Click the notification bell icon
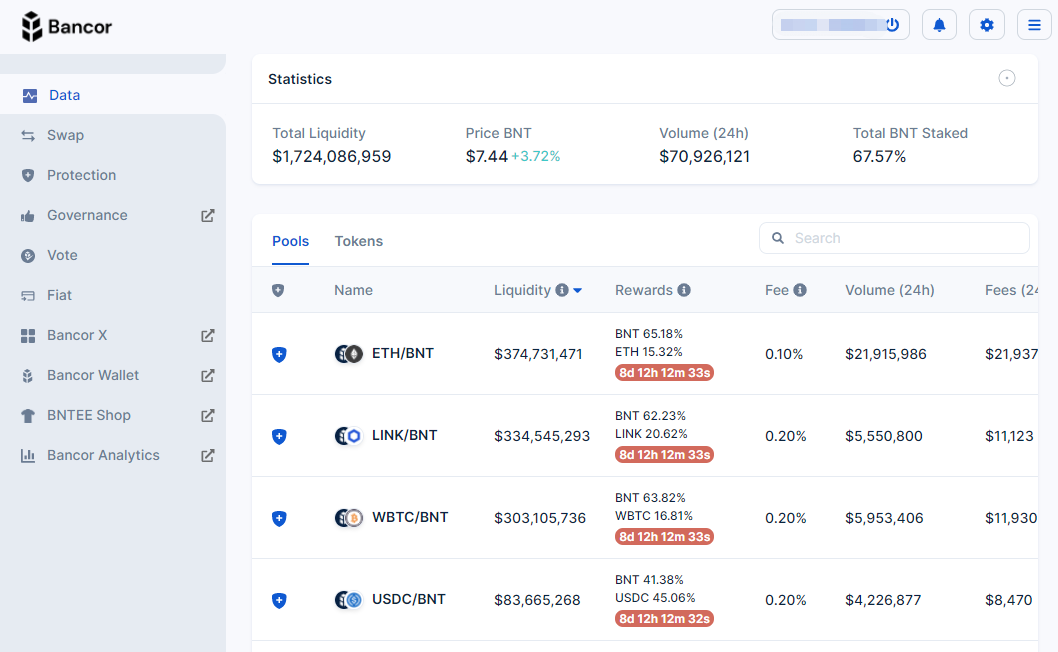 click(939, 25)
